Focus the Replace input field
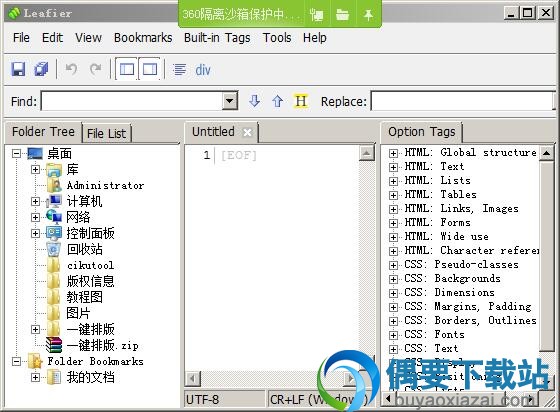 point(463,101)
